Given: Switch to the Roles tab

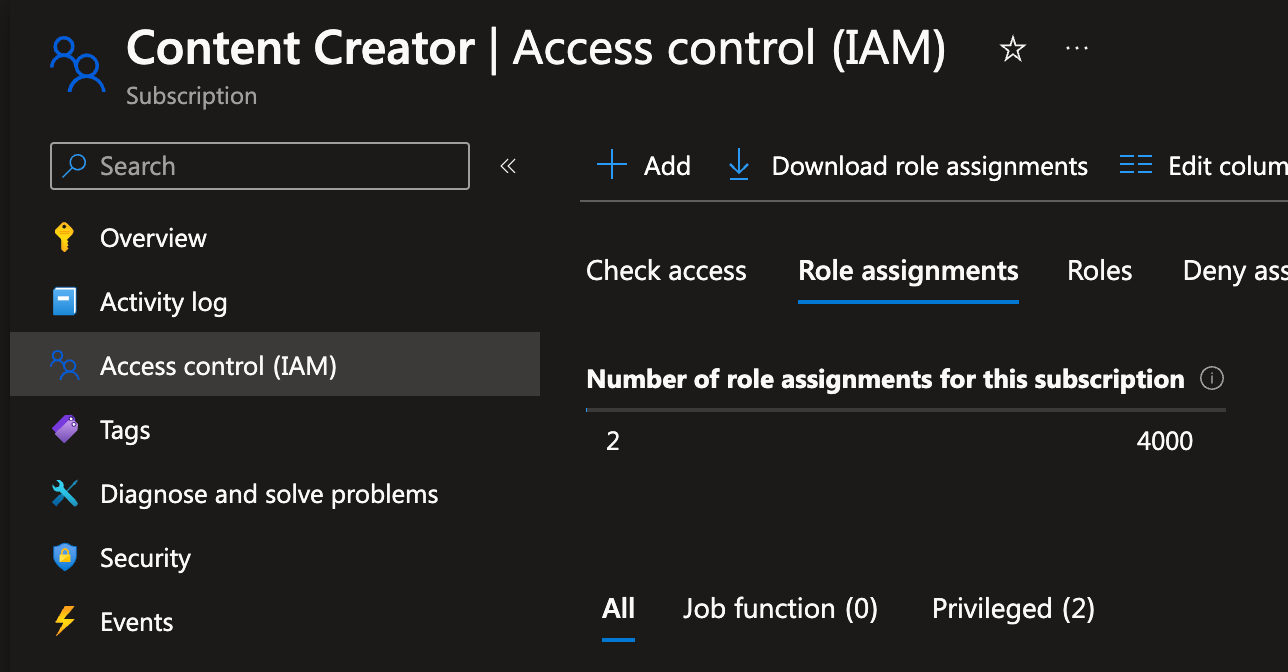Looking at the screenshot, I should pos(1099,271).
